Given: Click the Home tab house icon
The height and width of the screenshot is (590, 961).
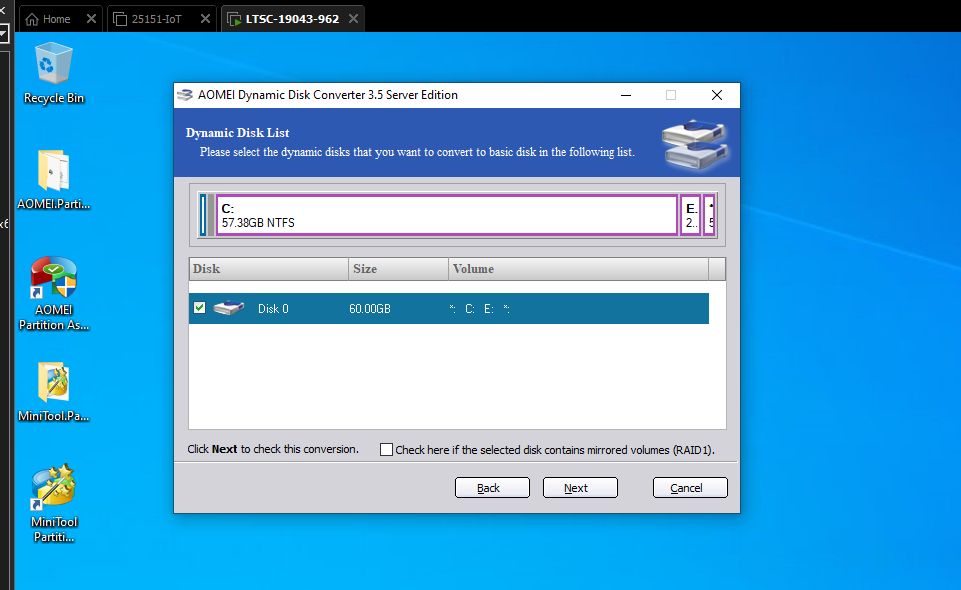Looking at the screenshot, I should [32, 19].
